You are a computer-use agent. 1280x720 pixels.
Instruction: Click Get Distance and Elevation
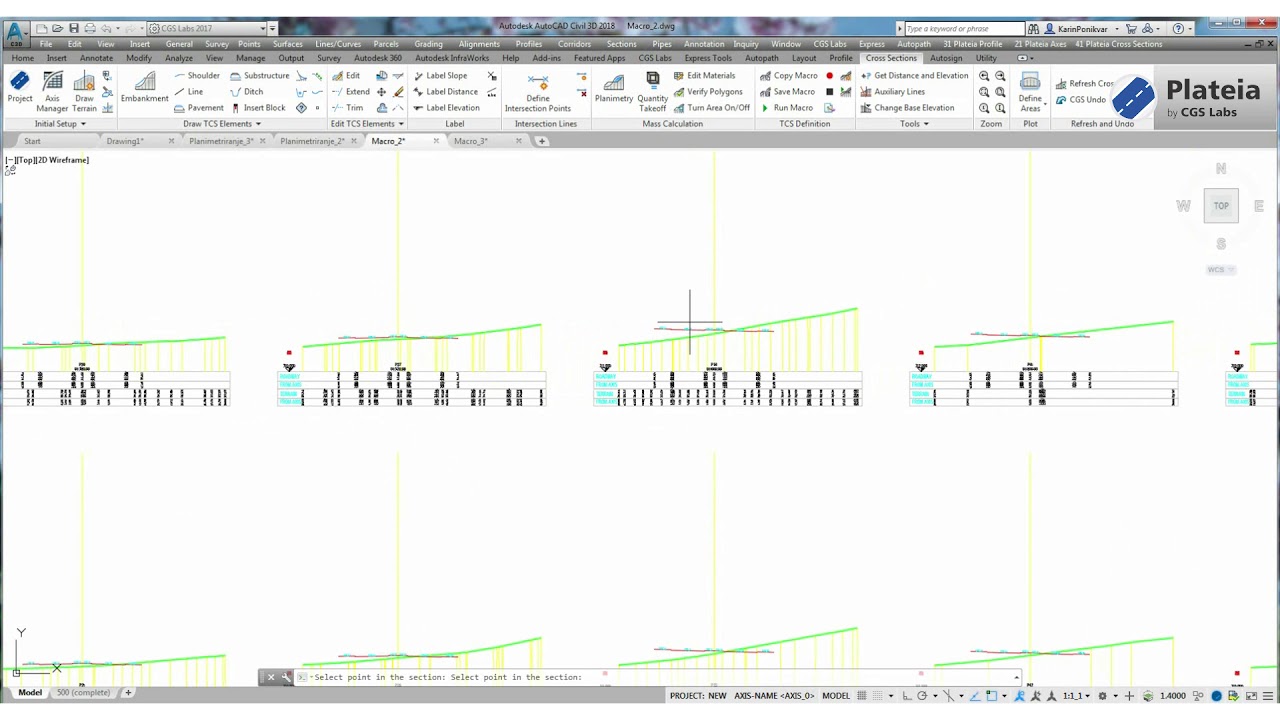(914, 76)
